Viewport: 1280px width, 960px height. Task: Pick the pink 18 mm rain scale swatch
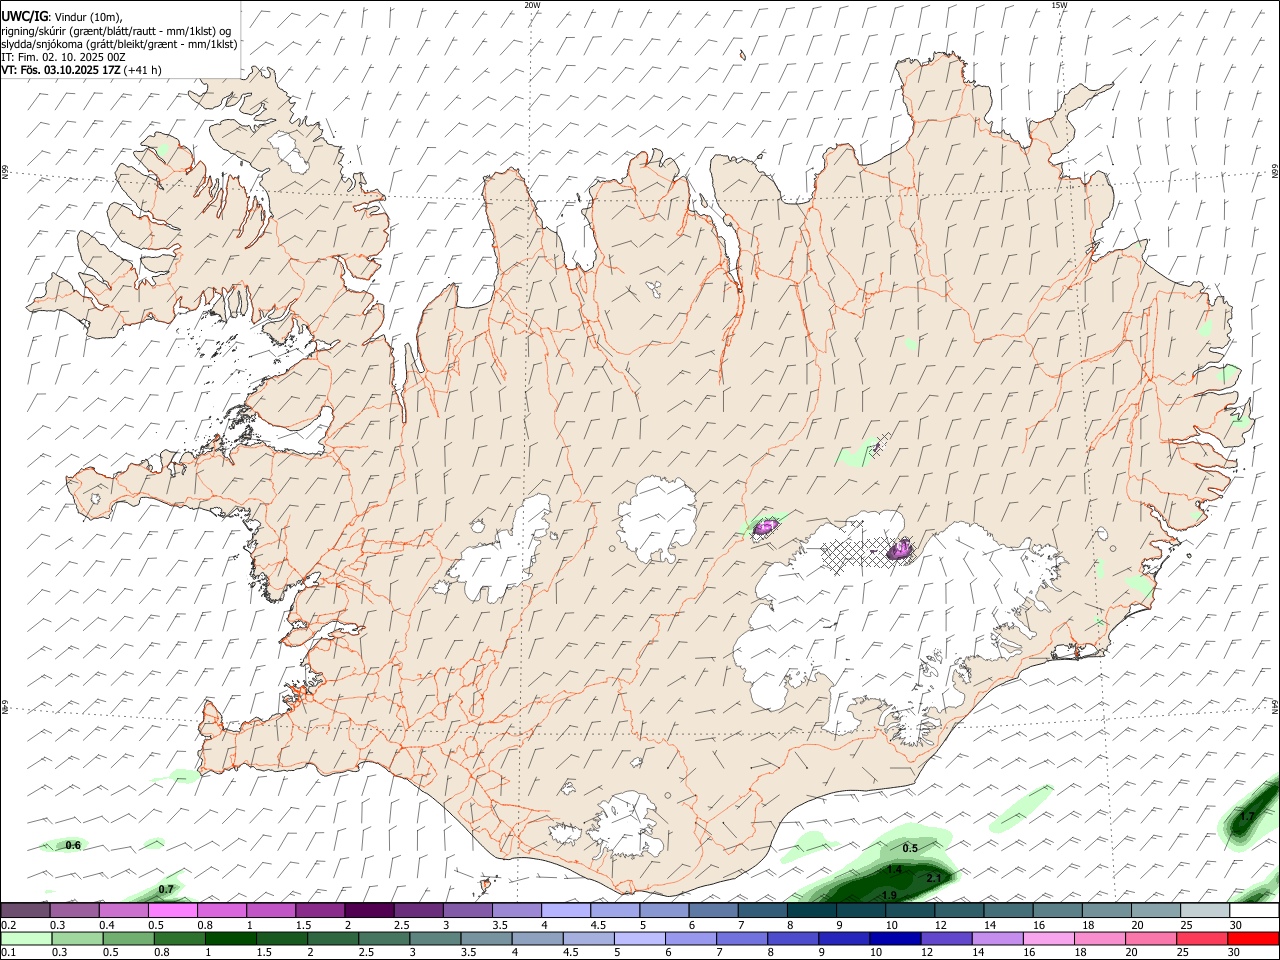coord(1099,938)
